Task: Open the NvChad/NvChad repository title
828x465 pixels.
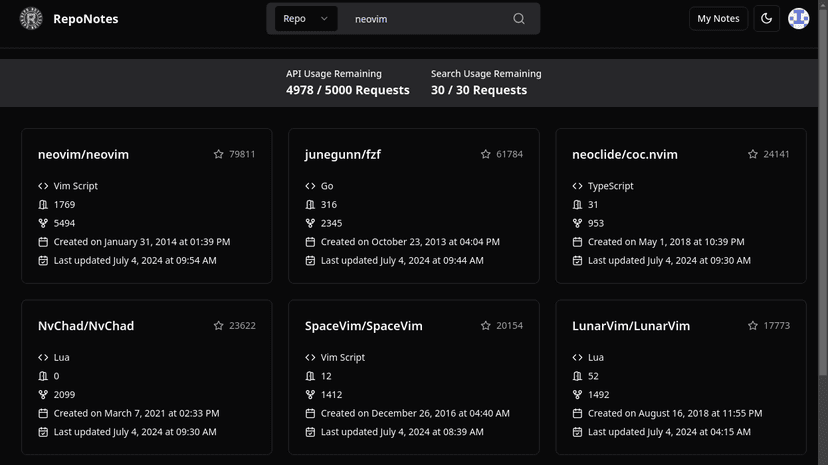Action: point(86,326)
